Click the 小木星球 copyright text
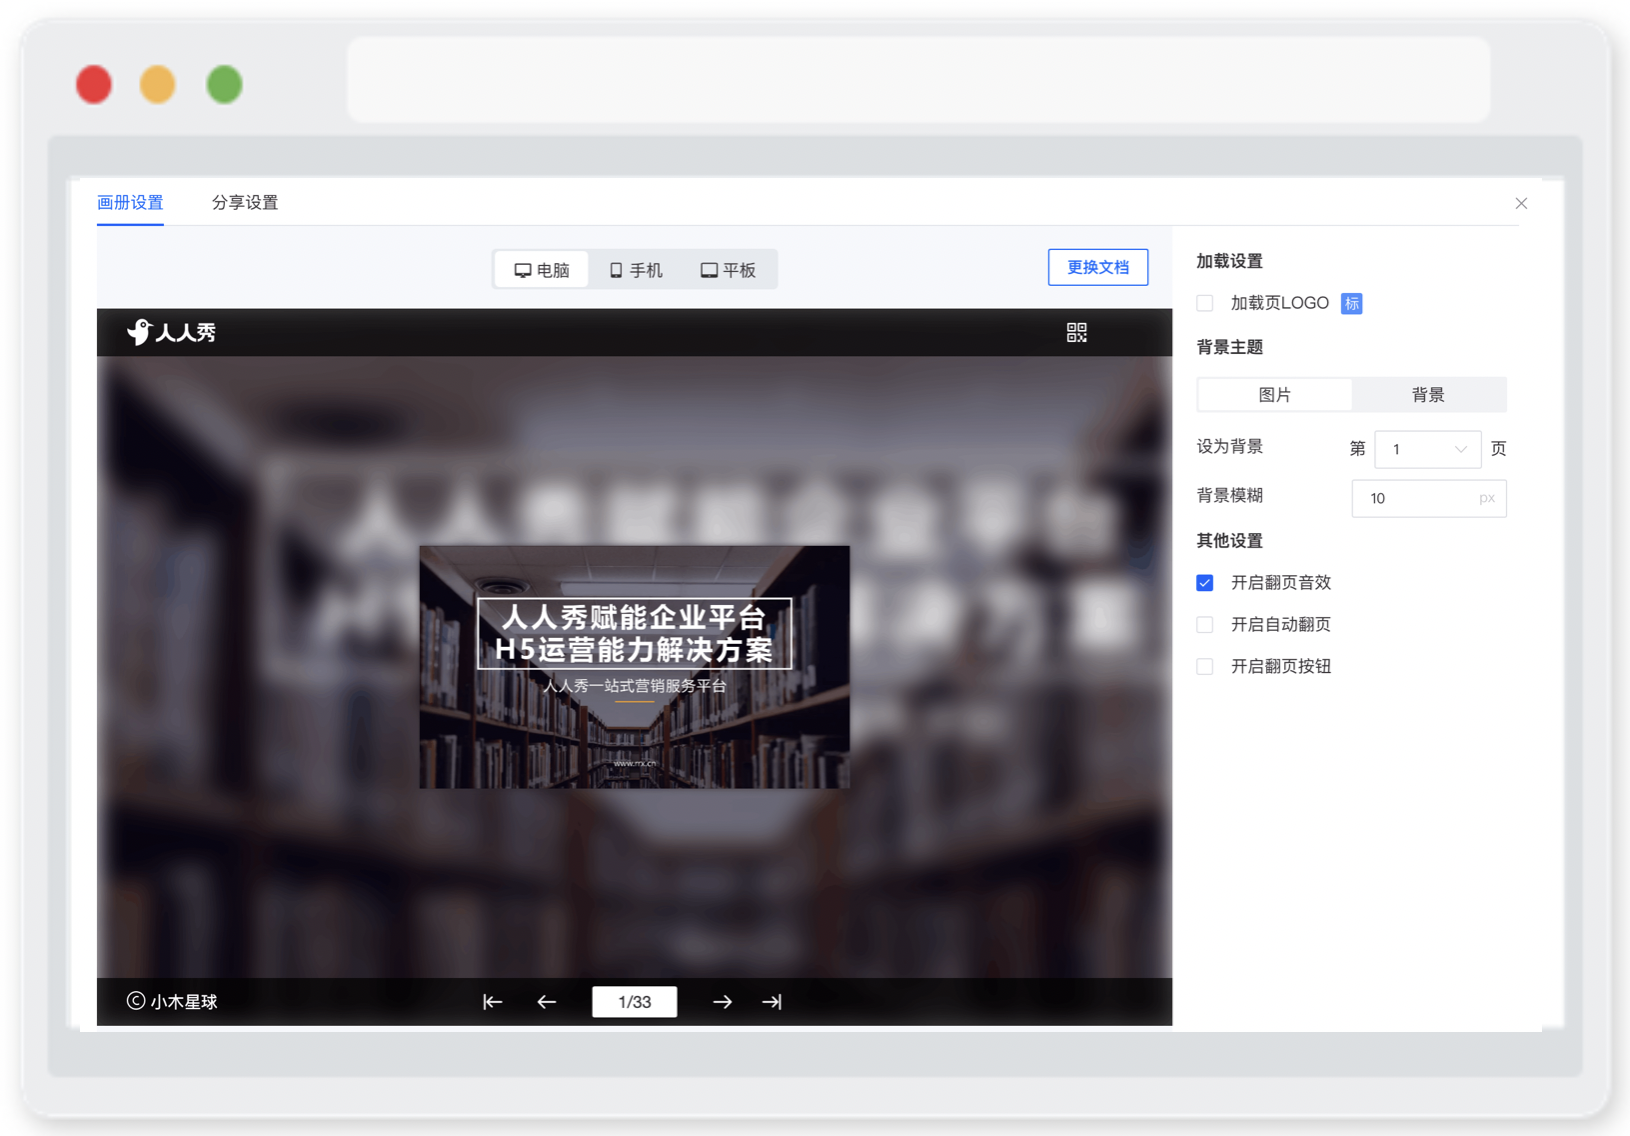This screenshot has width=1630, height=1136. pos(172,1001)
